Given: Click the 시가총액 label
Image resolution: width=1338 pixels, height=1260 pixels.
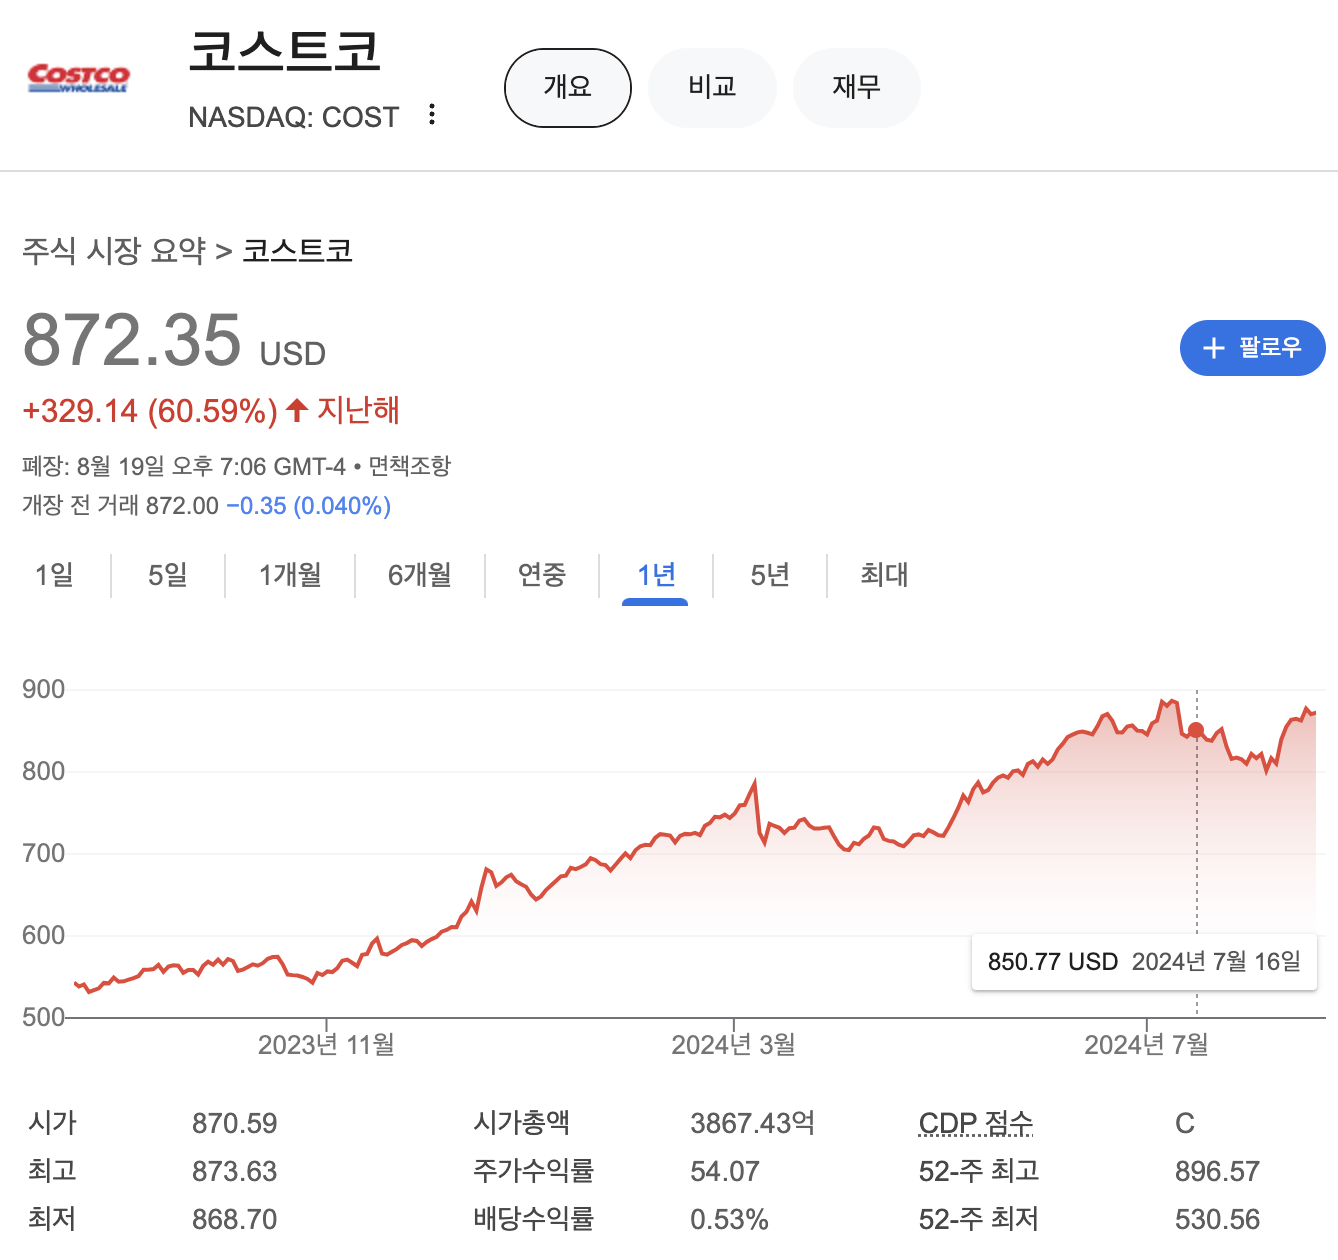Looking at the screenshot, I should tap(521, 1123).
